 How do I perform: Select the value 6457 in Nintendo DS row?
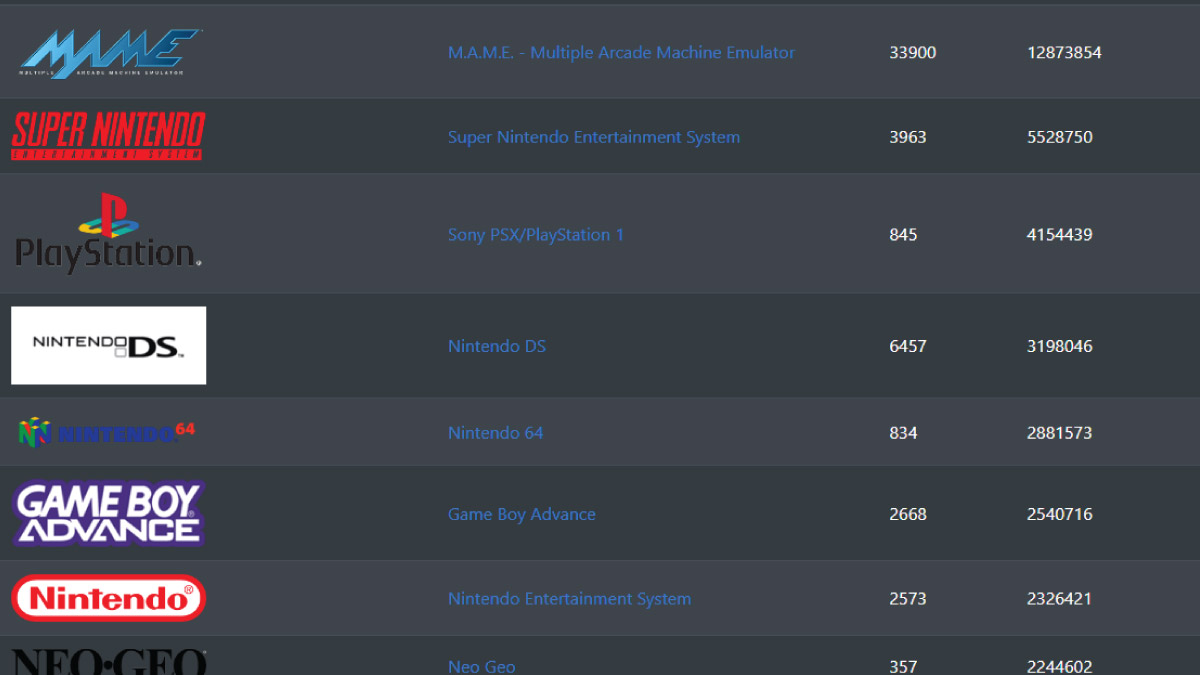pos(908,346)
